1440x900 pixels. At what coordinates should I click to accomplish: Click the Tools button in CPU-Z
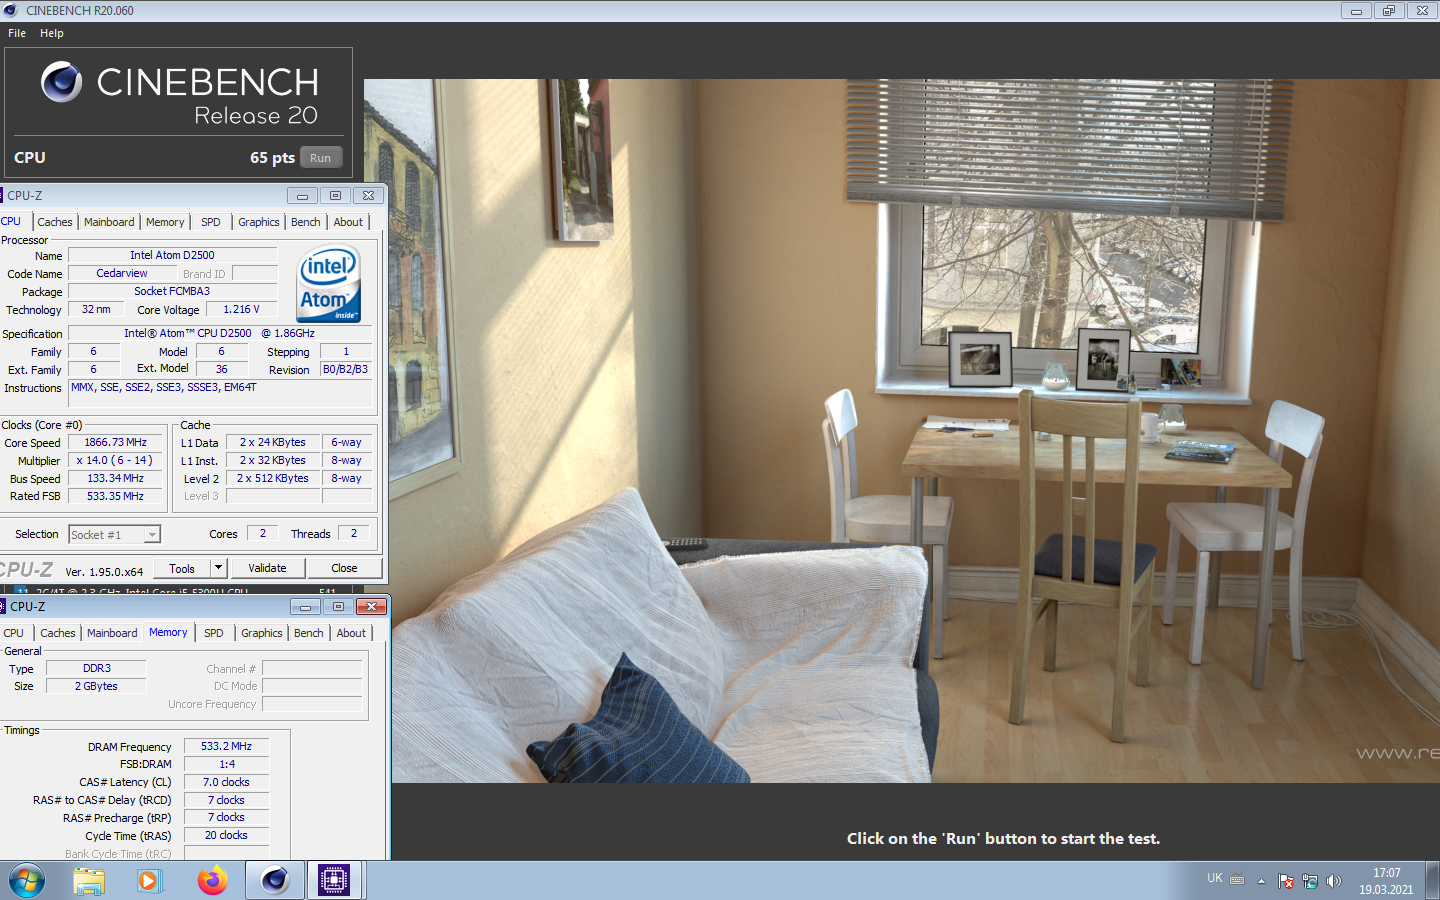click(x=182, y=568)
